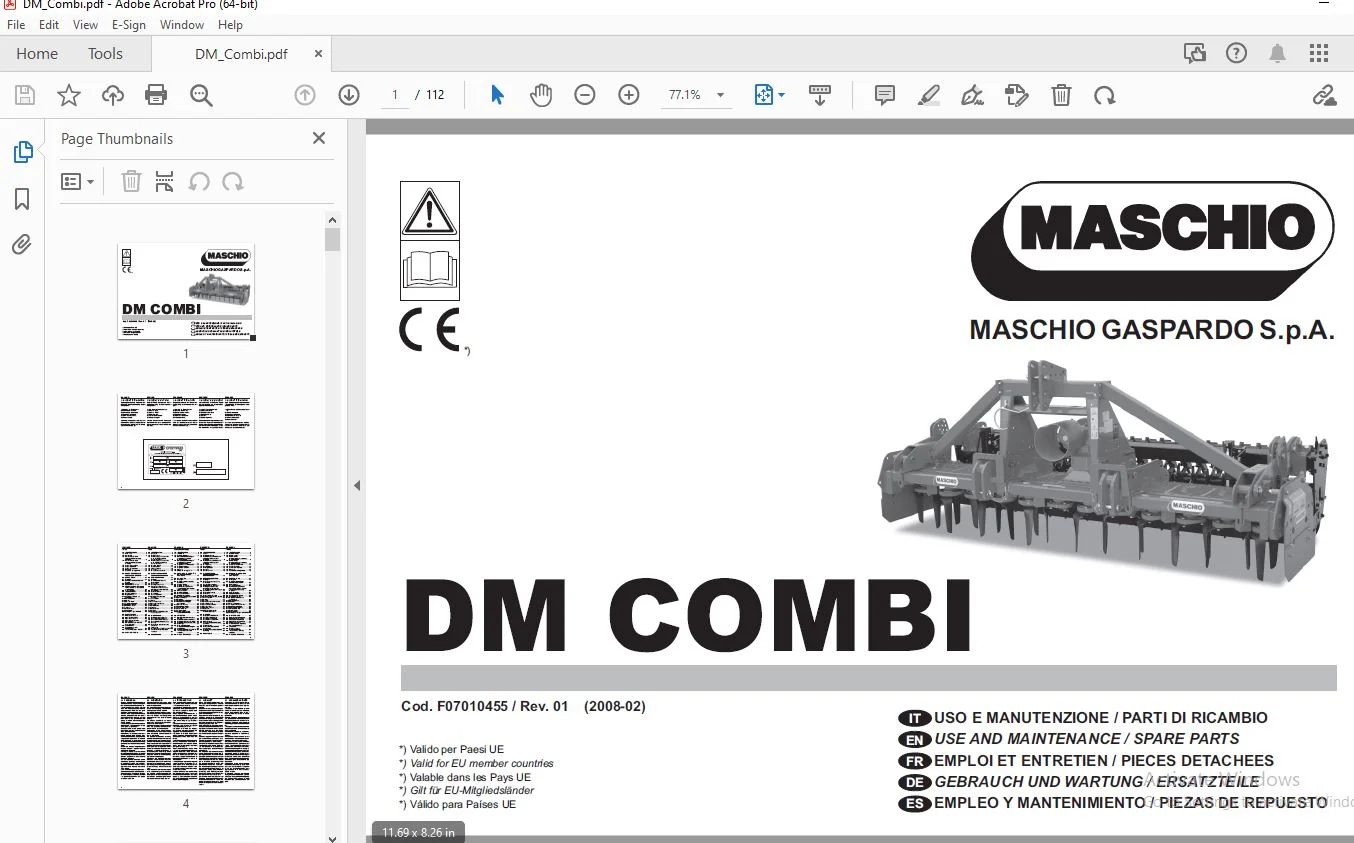Click the upload to cloud icon
This screenshot has height=843, width=1354.
[113, 95]
